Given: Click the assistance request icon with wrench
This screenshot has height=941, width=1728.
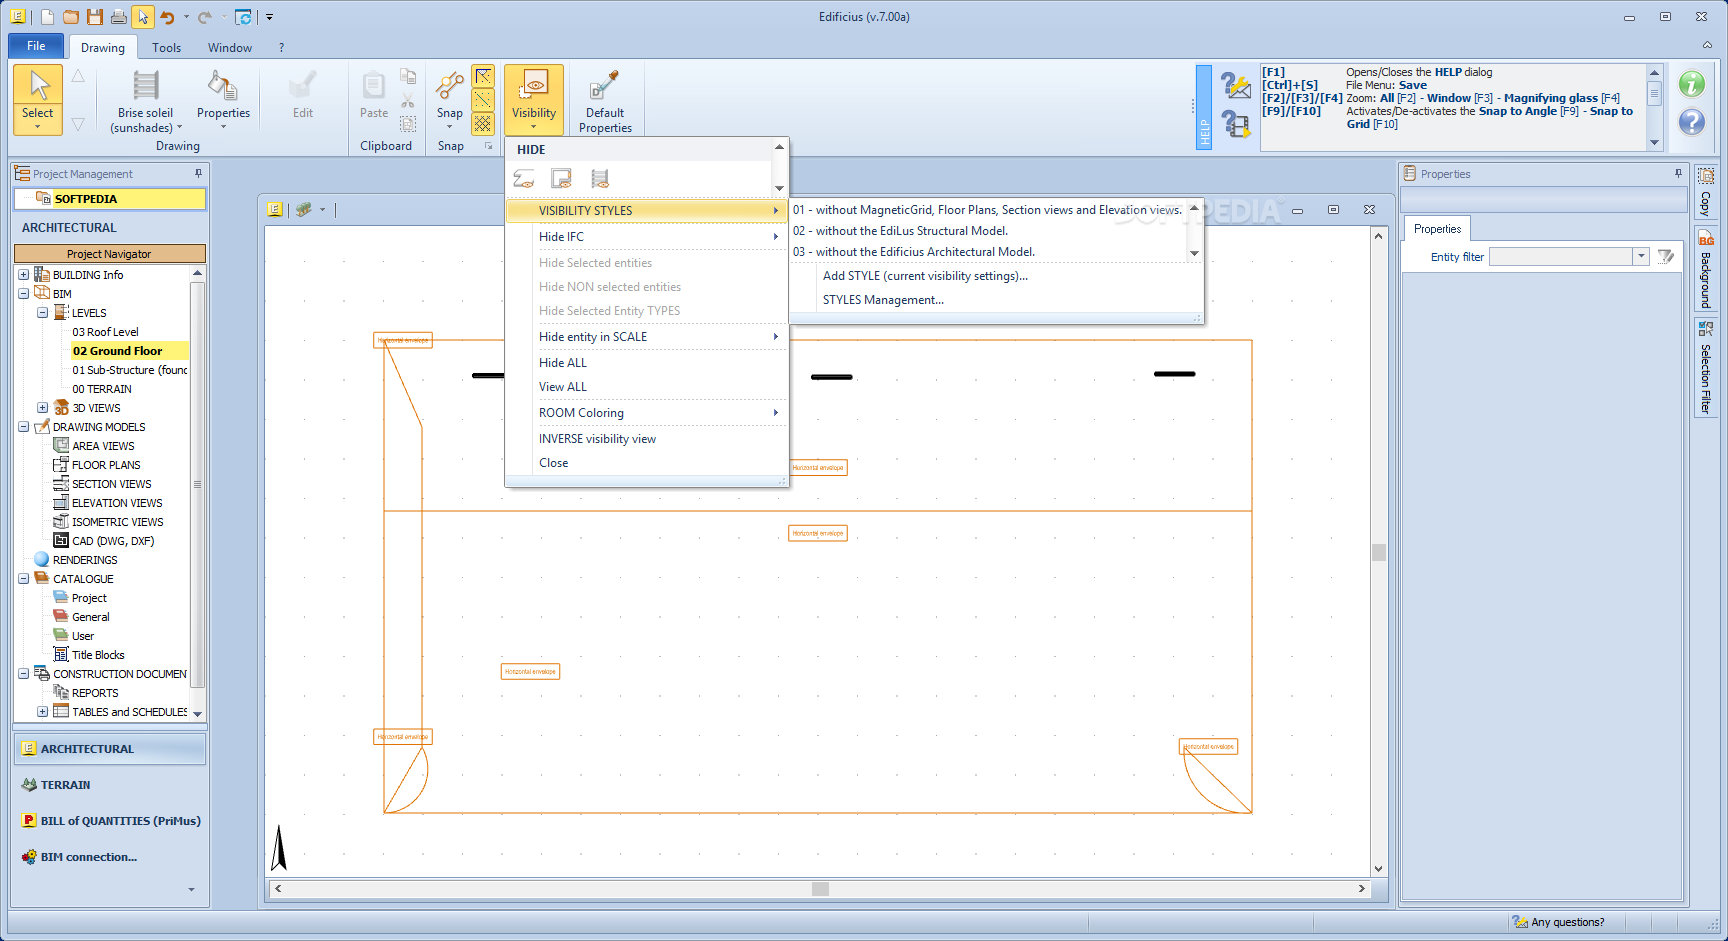Looking at the screenshot, I should [x=1236, y=86].
